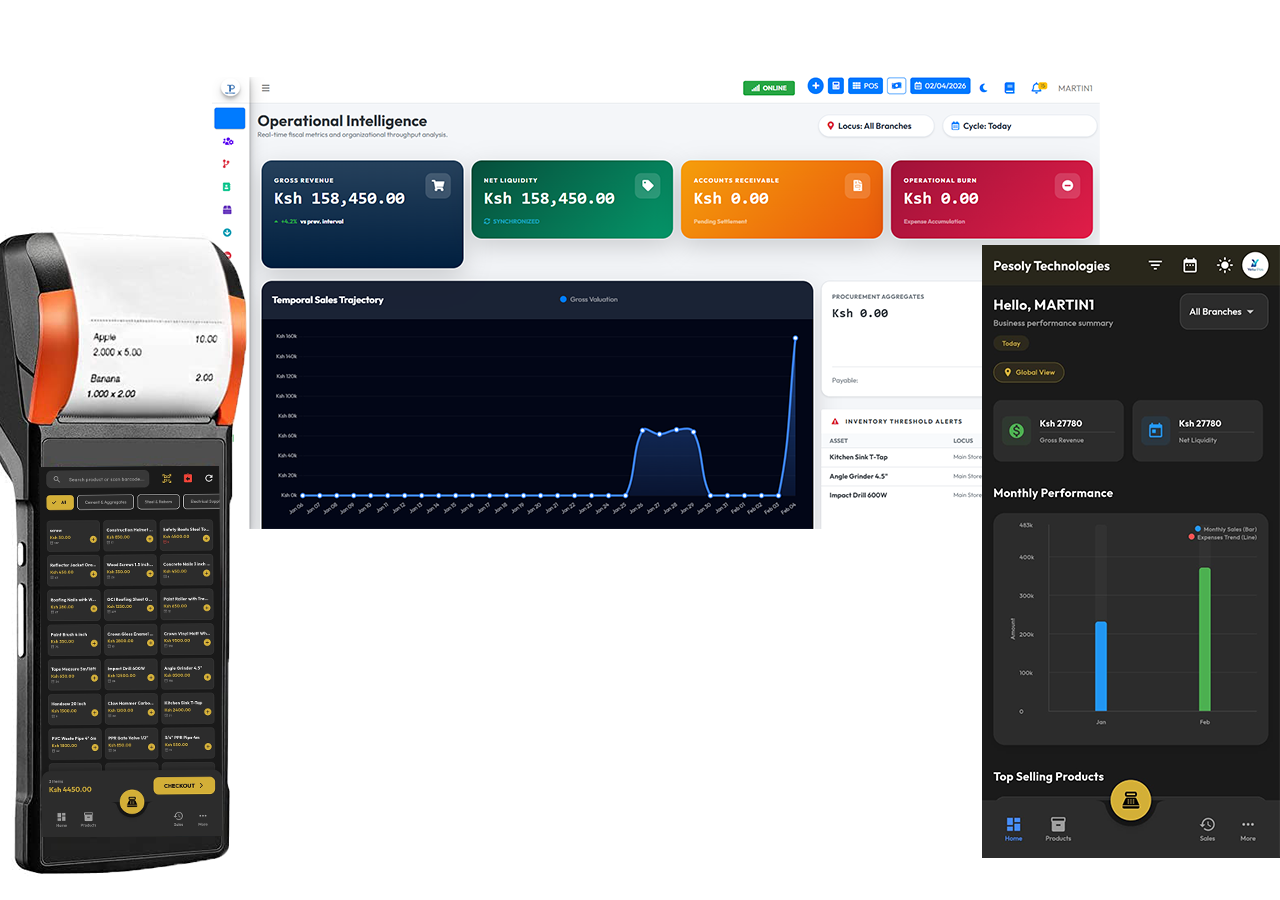This screenshot has width=1280, height=900.
Task: Select the green February bar in Monthly Performance chart
Action: [1205, 640]
